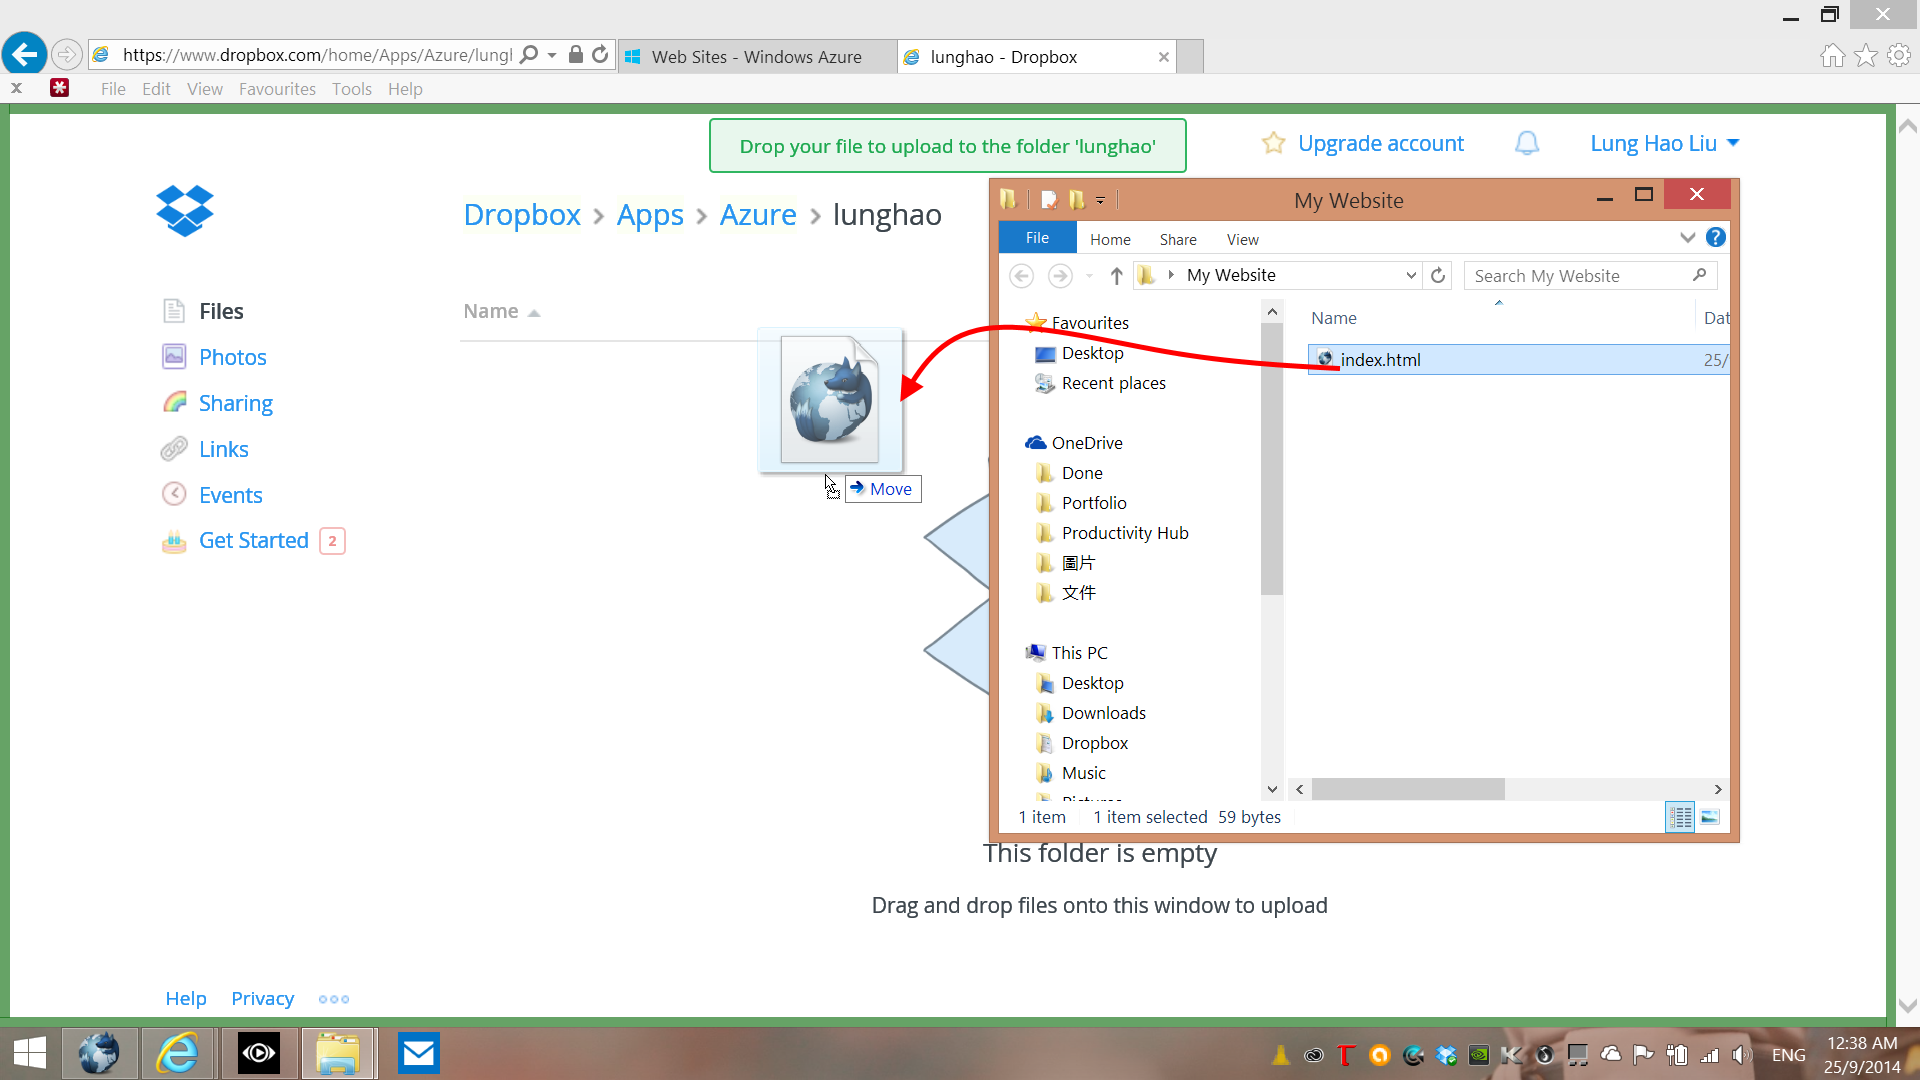
Task: Click the Privacy footer link
Action: point(262,998)
